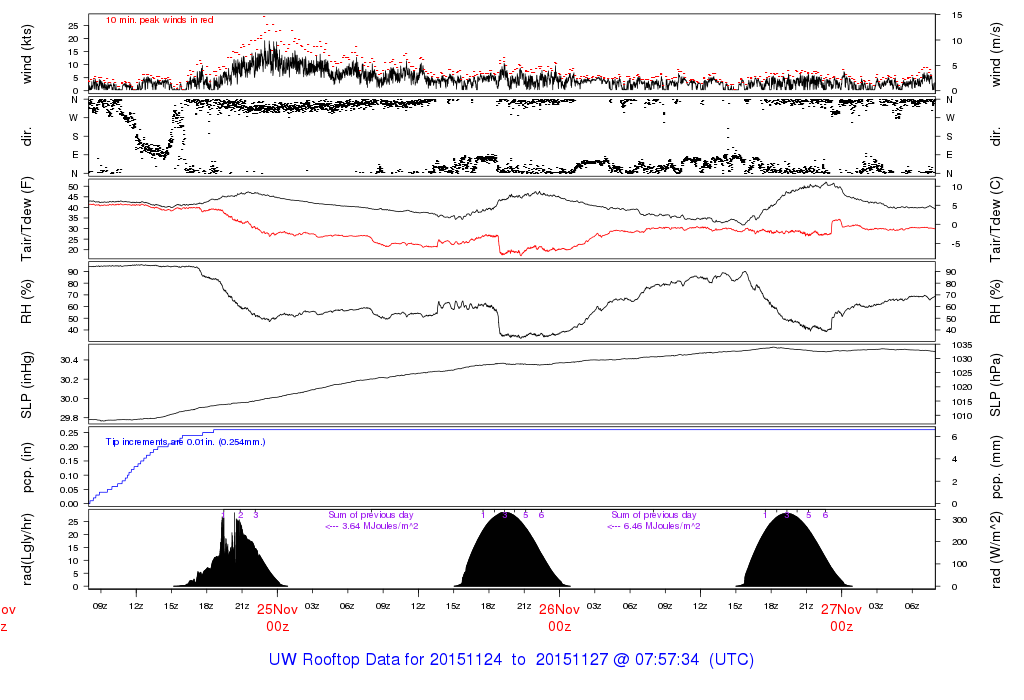Image resolution: width=1024 pixels, height=700 pixels.
Task: Click the 'pcp. (mm)' axis label
Action: (x=995, y=468)
